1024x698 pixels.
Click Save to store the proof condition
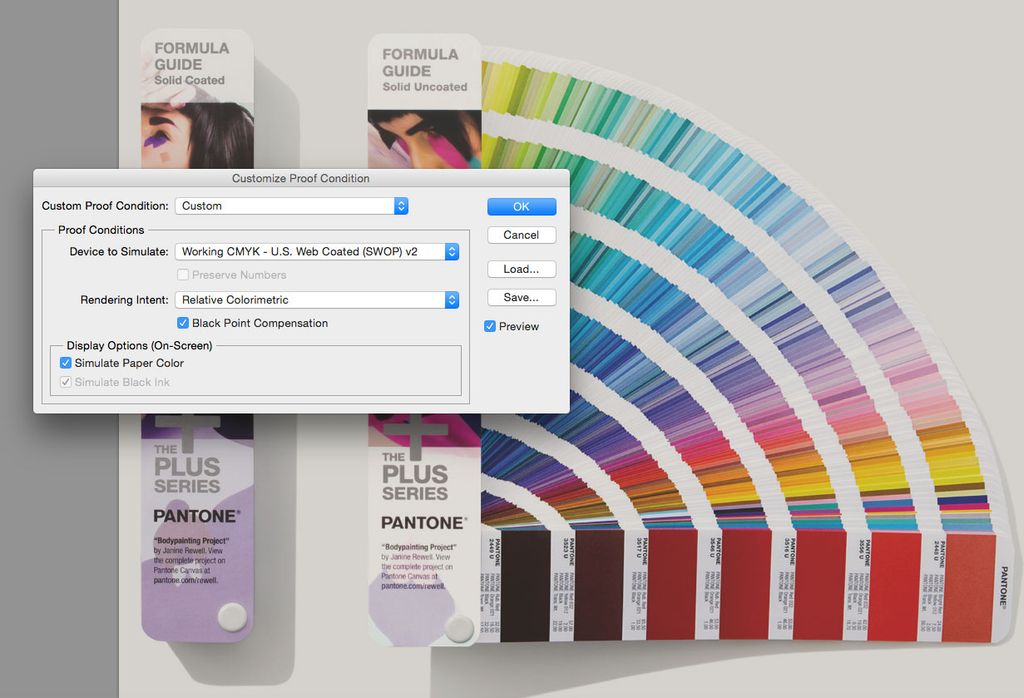pyautogui.click(x=521, y=297)
